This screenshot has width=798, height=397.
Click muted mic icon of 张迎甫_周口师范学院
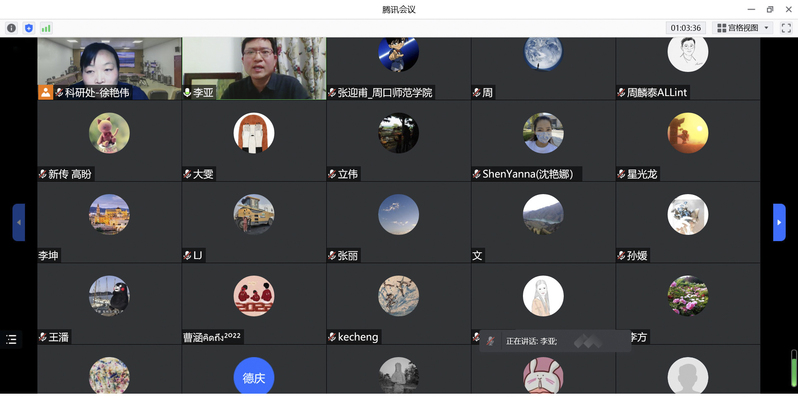[332, 93]
